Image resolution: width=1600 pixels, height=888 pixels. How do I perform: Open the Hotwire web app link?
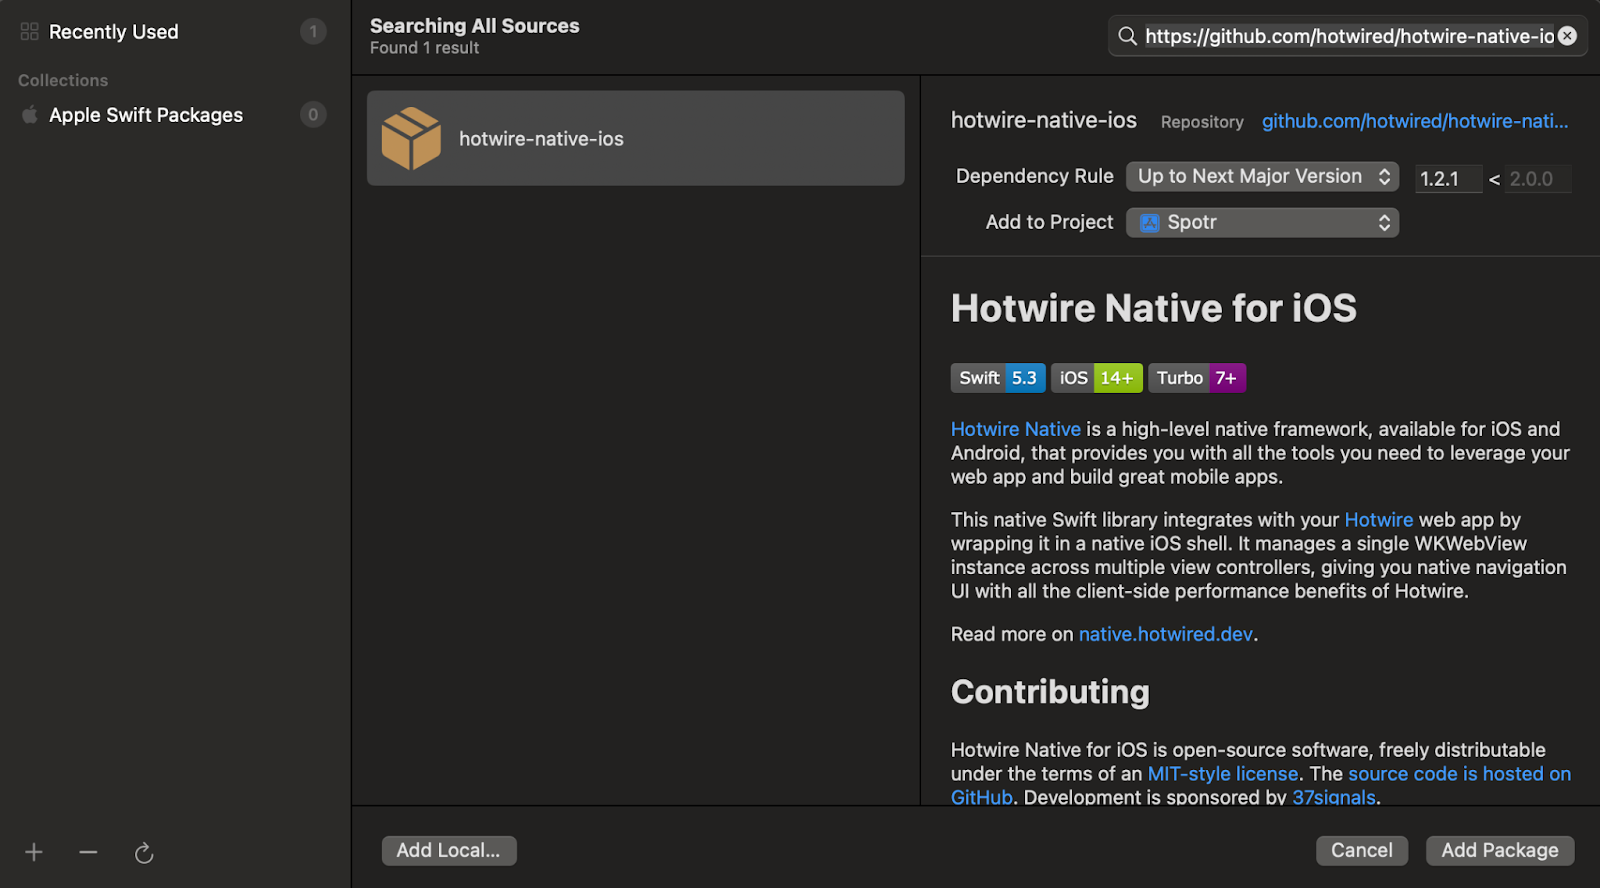pos(1378,520)
